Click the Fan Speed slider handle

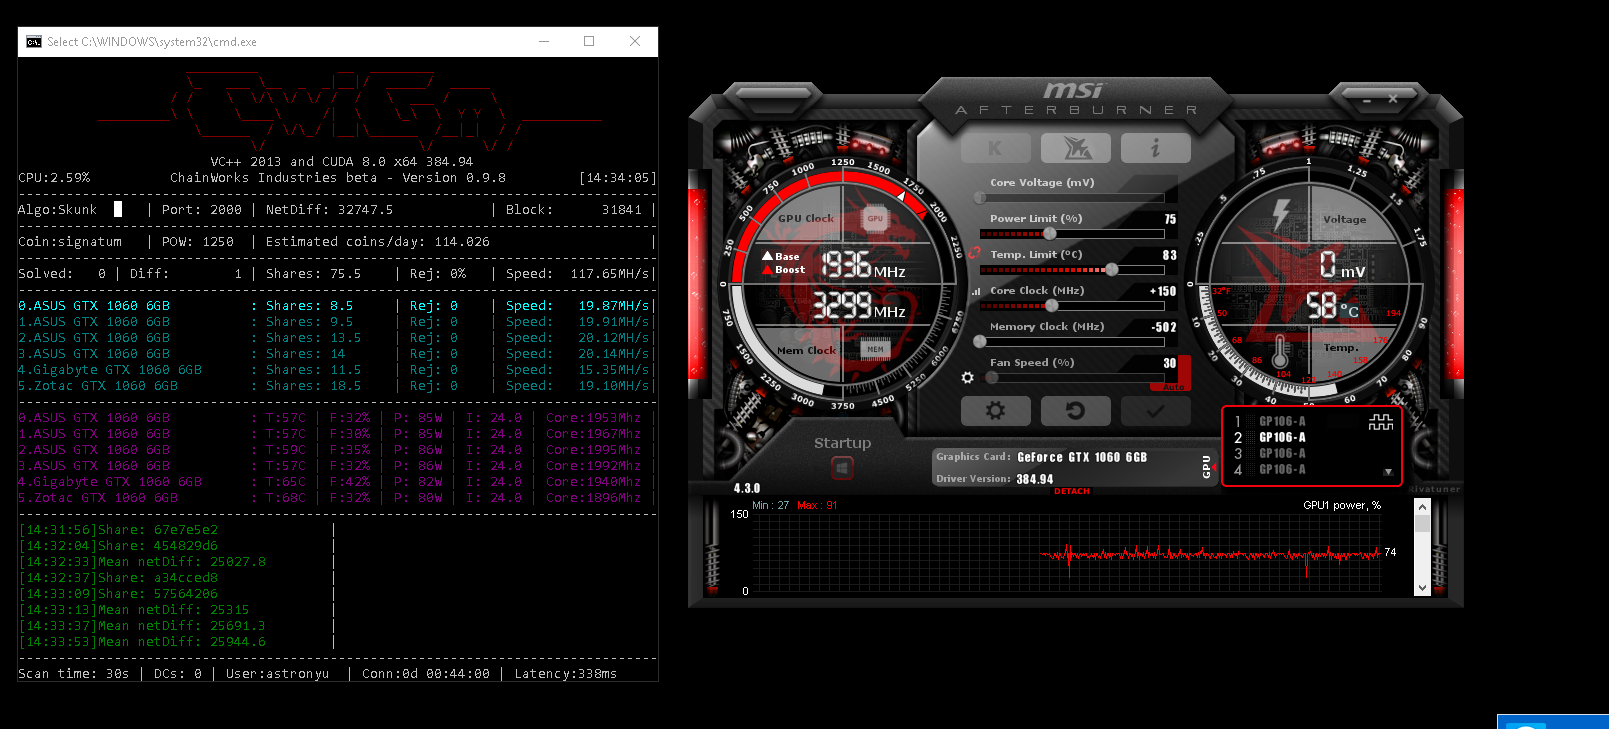(992, 378)
